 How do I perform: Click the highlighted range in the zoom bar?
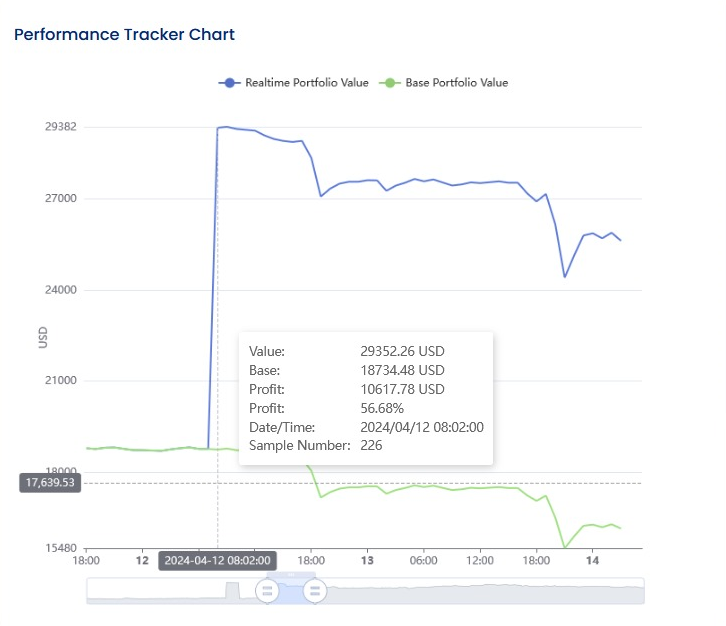click(291, 591)
